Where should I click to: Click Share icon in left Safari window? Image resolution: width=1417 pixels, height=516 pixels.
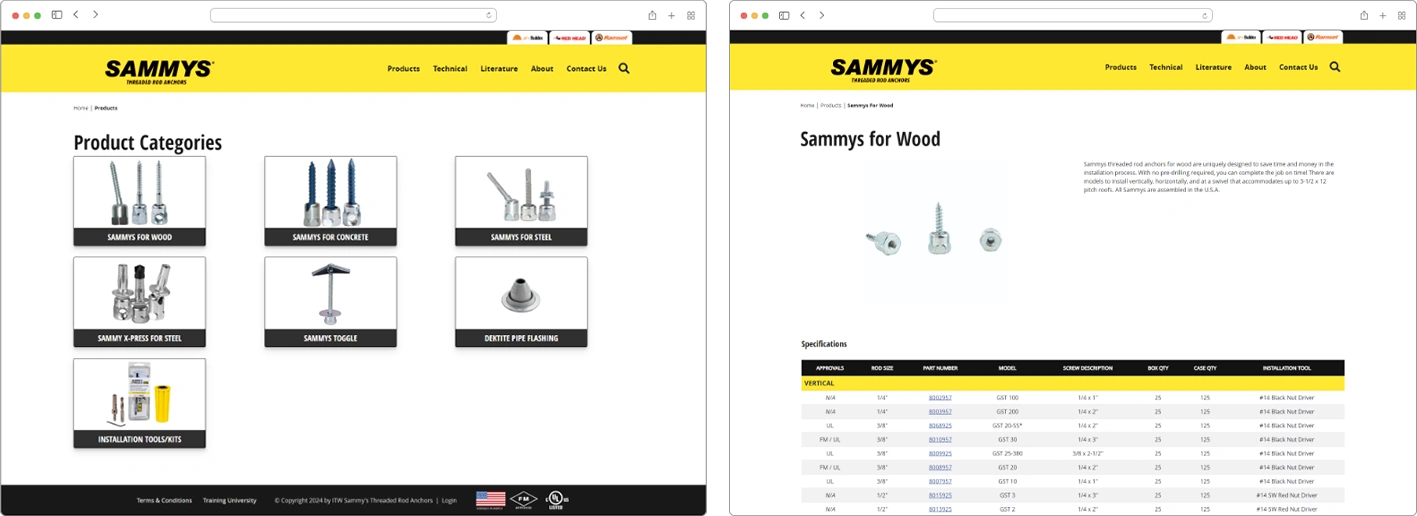[652, 15]
